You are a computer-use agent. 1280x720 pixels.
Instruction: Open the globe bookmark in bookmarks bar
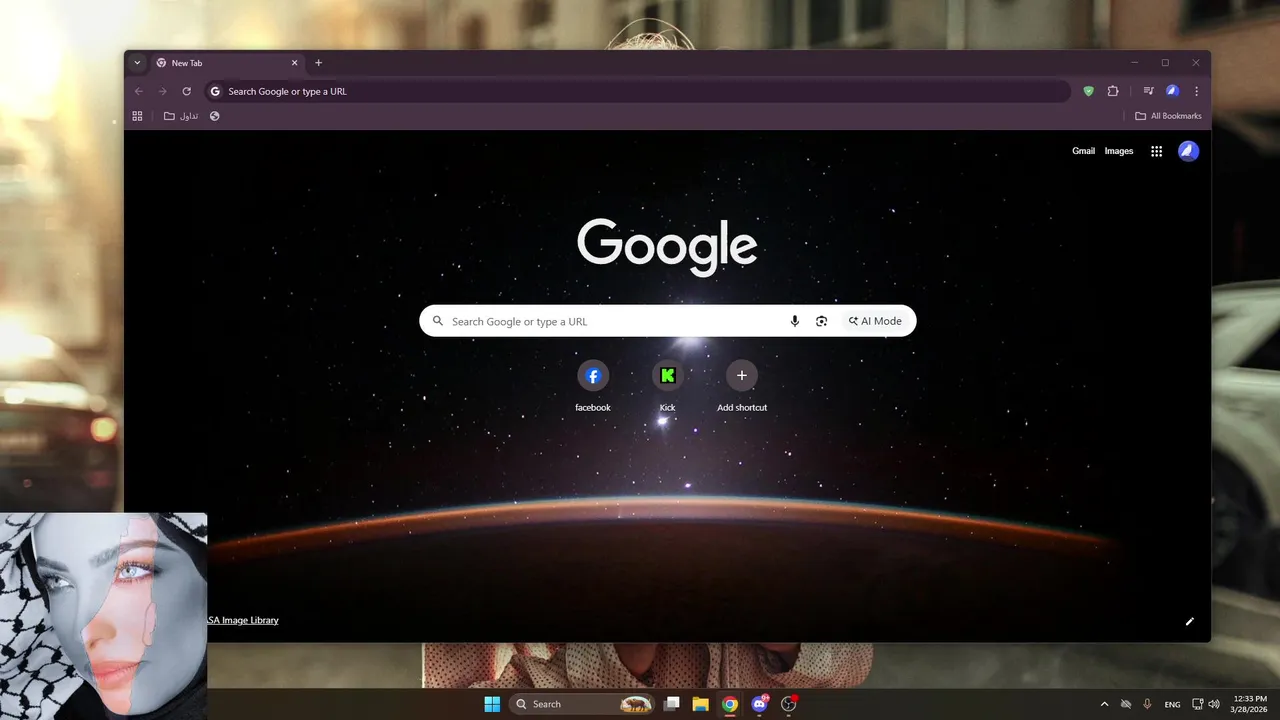[x=214, y=116]
